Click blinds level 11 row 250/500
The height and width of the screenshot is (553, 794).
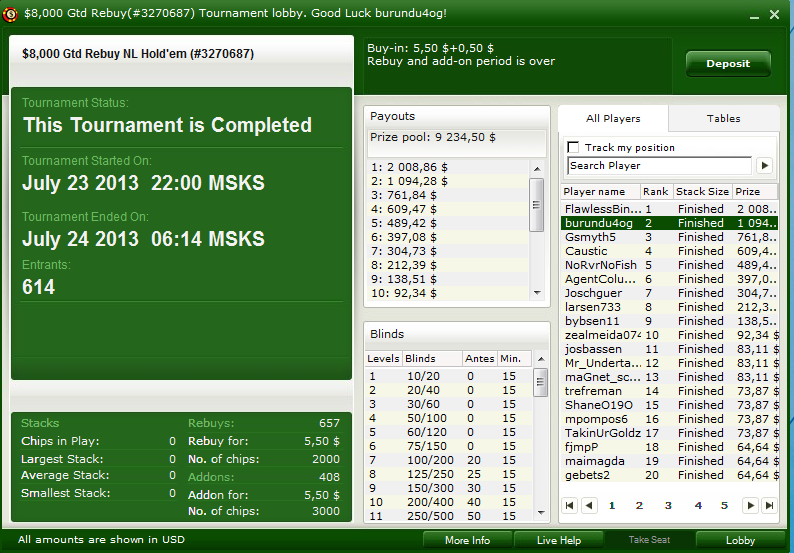point(449,516)
